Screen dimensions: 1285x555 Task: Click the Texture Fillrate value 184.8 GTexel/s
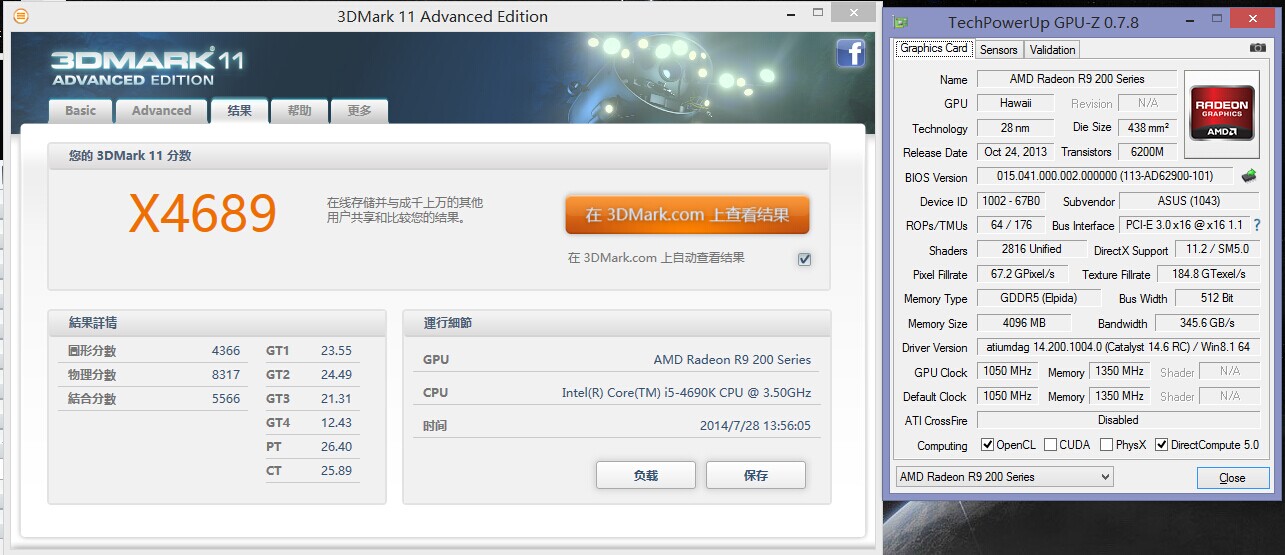click(1209, 274)
